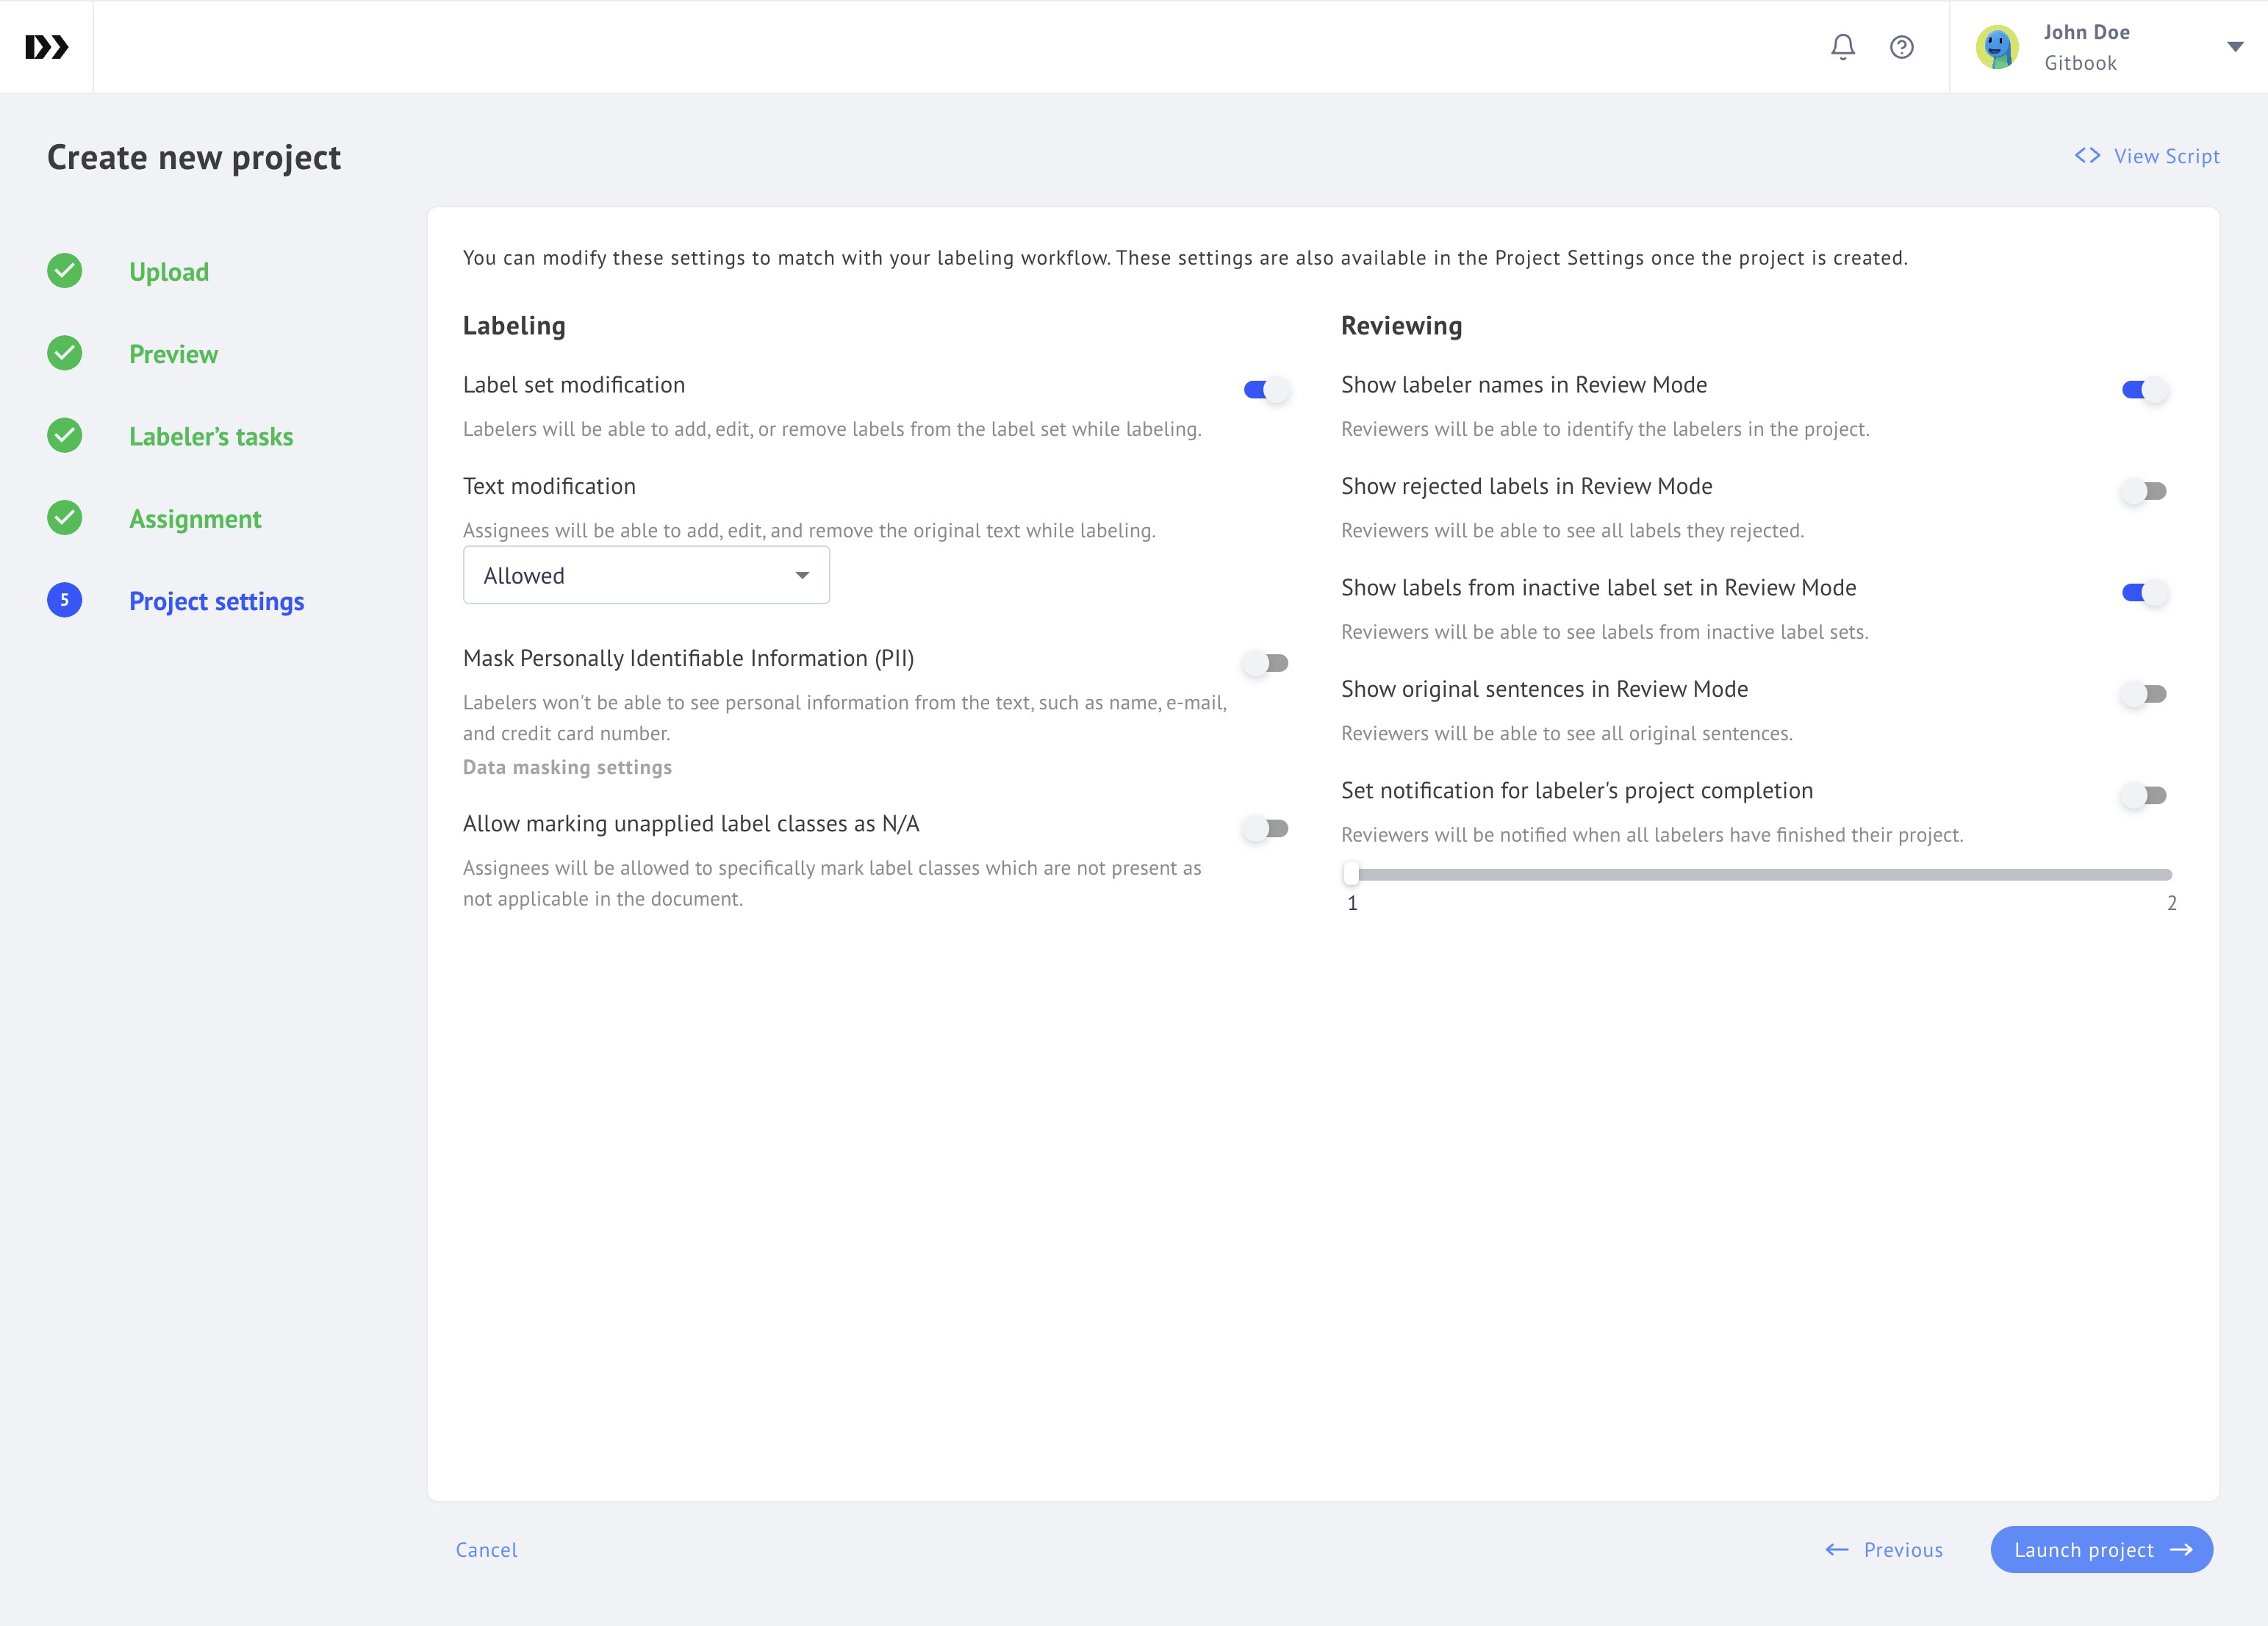Turn off Show labeler names in Review Mode
Viewport: 2268px width, 1626px height.
(x=2144, y=390)
